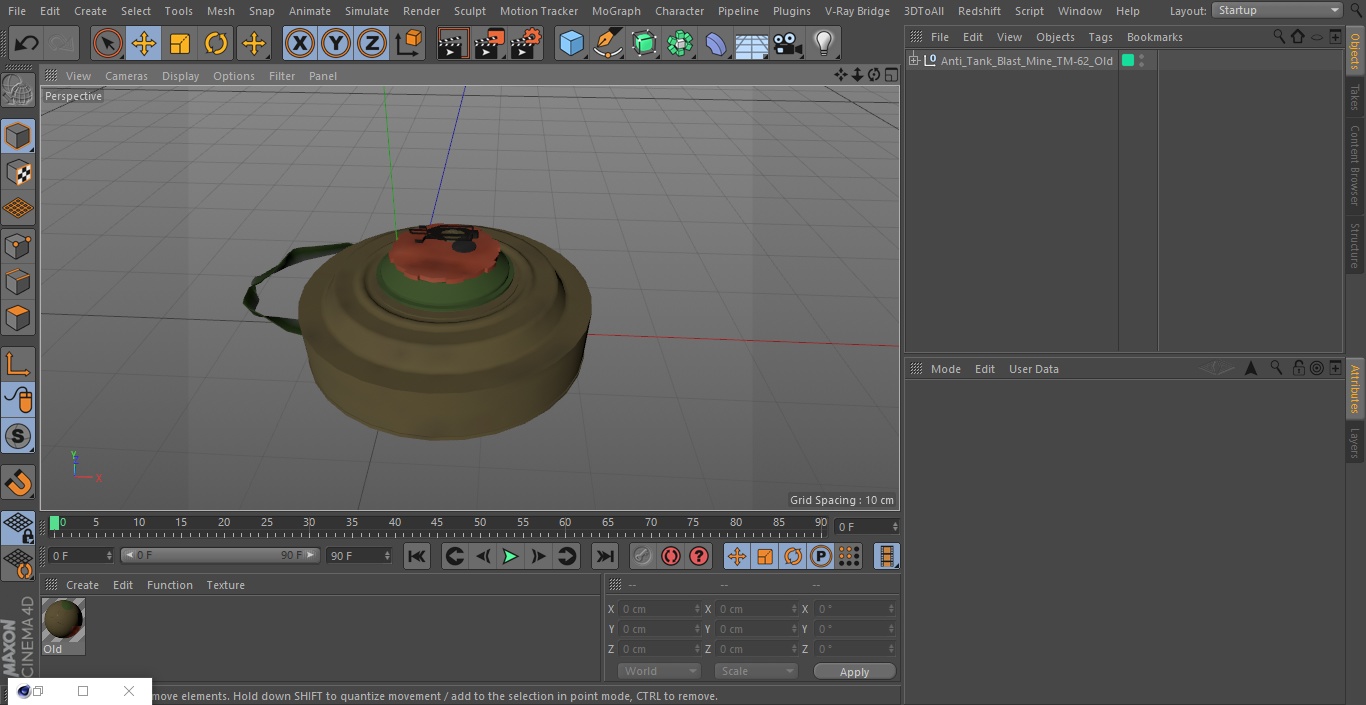Image resolution: width=1366 pixels, height=705 pixels.
Task: Toggle X axis lock
Action: [299, 43]
